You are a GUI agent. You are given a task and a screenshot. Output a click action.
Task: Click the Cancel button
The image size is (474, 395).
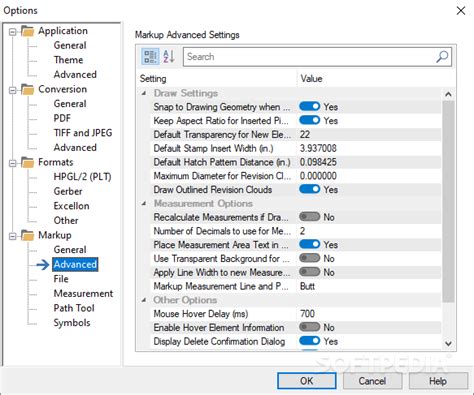point(372,381)
